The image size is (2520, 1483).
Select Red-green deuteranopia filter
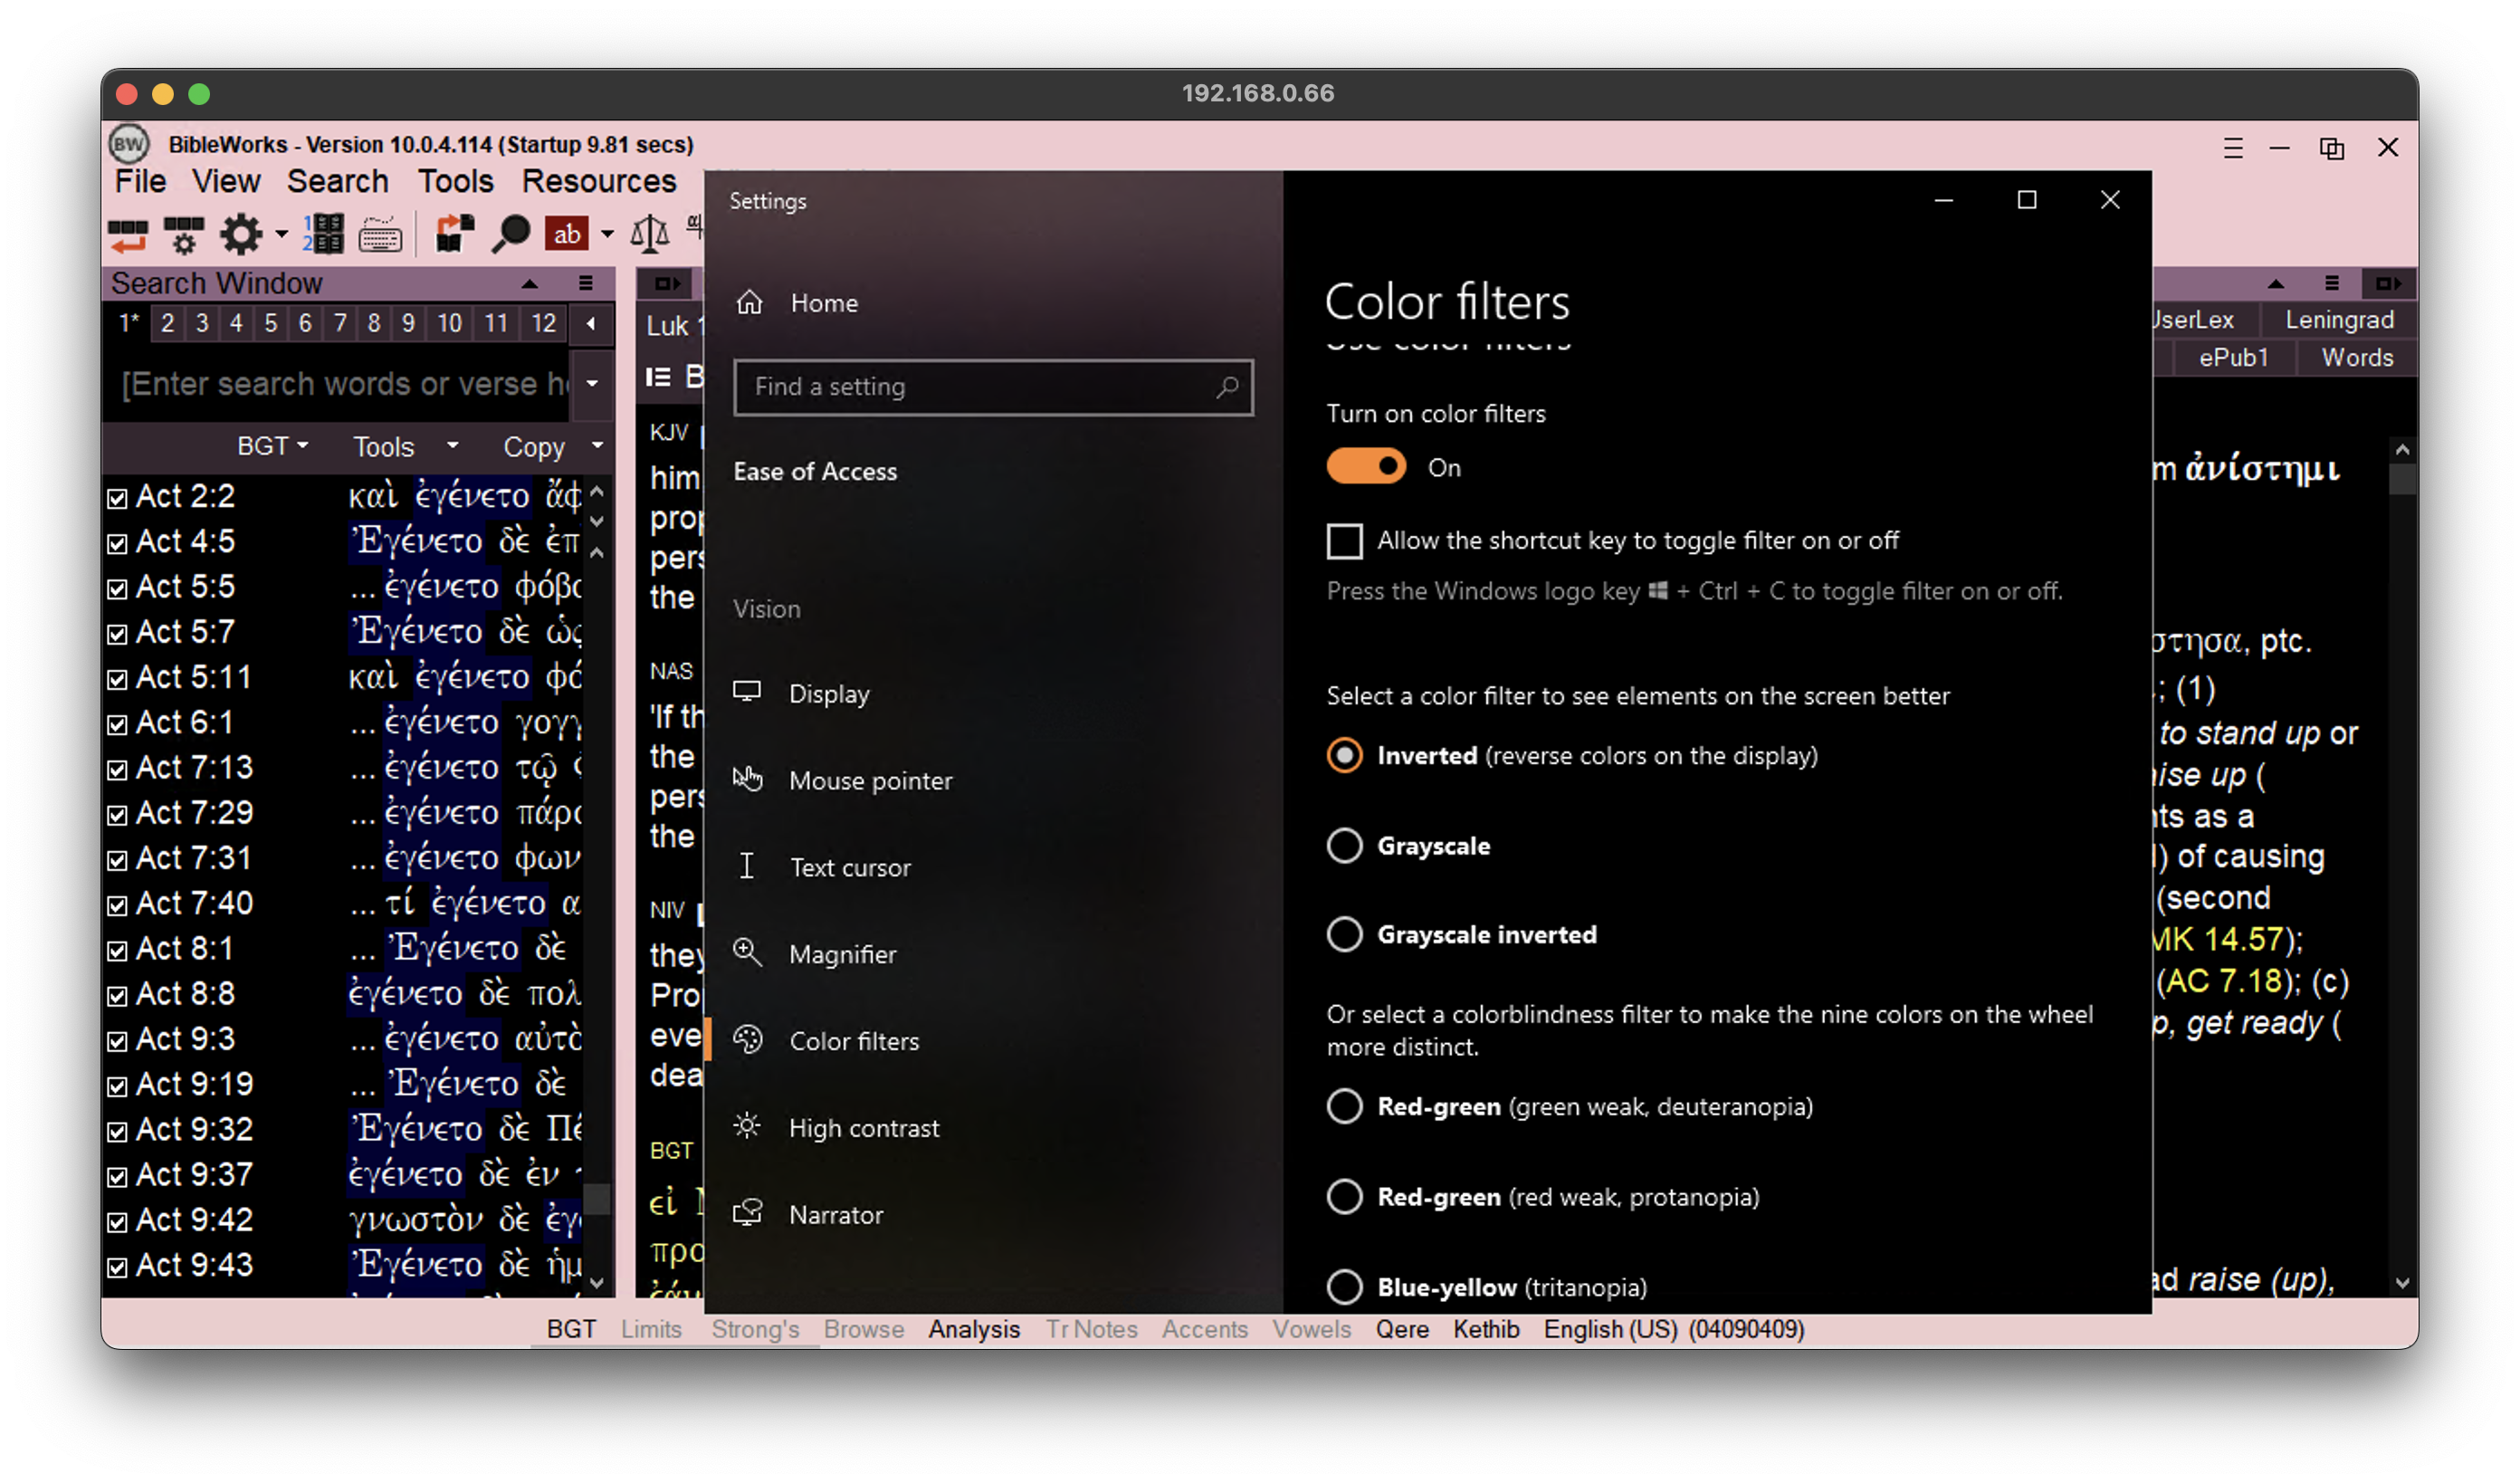(1344, 1106)
